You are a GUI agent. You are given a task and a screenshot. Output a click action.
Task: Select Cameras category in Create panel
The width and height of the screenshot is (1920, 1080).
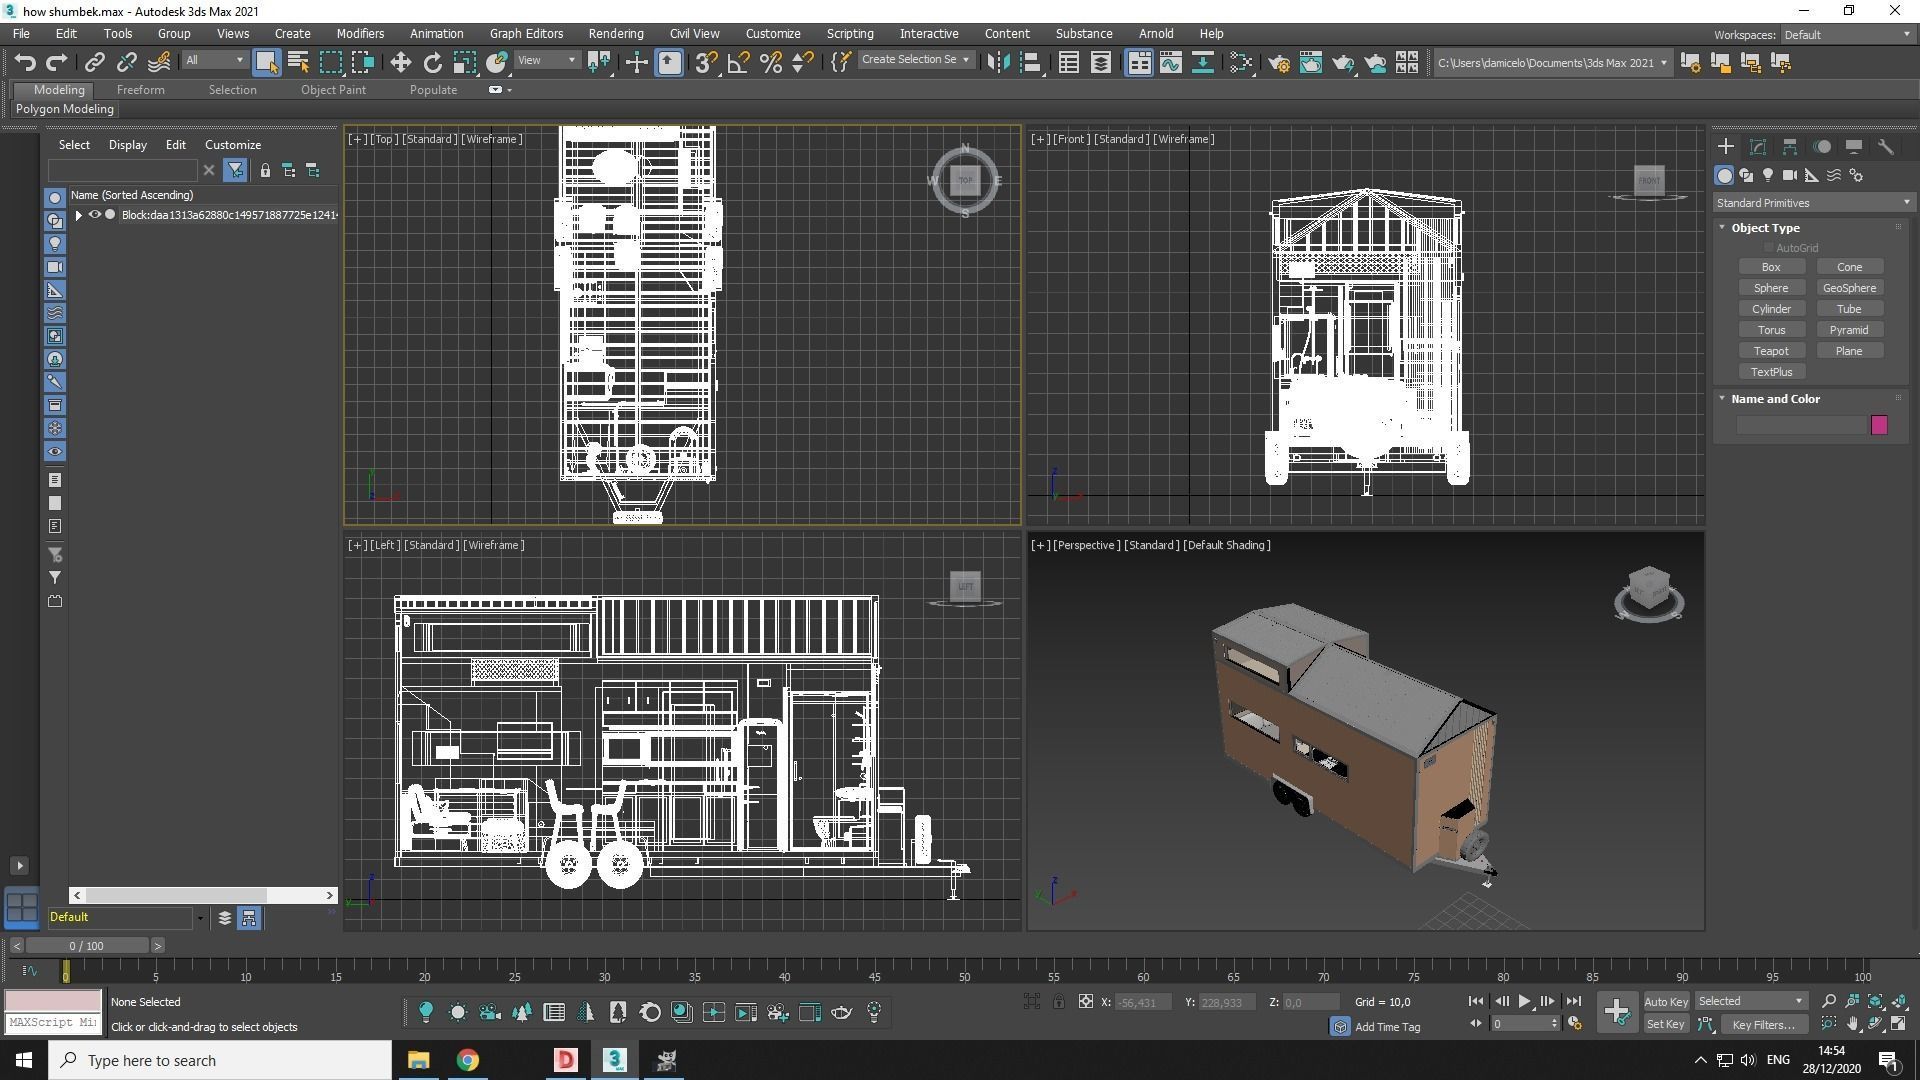[x=1790, y=175]
